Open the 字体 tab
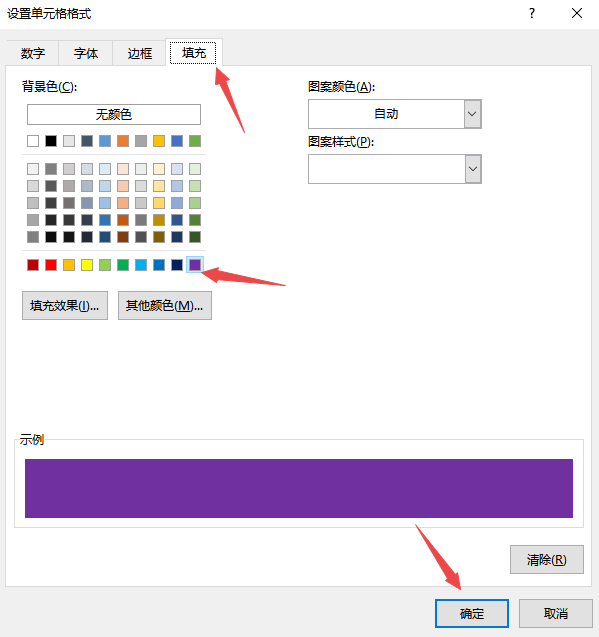 (86, 53)
